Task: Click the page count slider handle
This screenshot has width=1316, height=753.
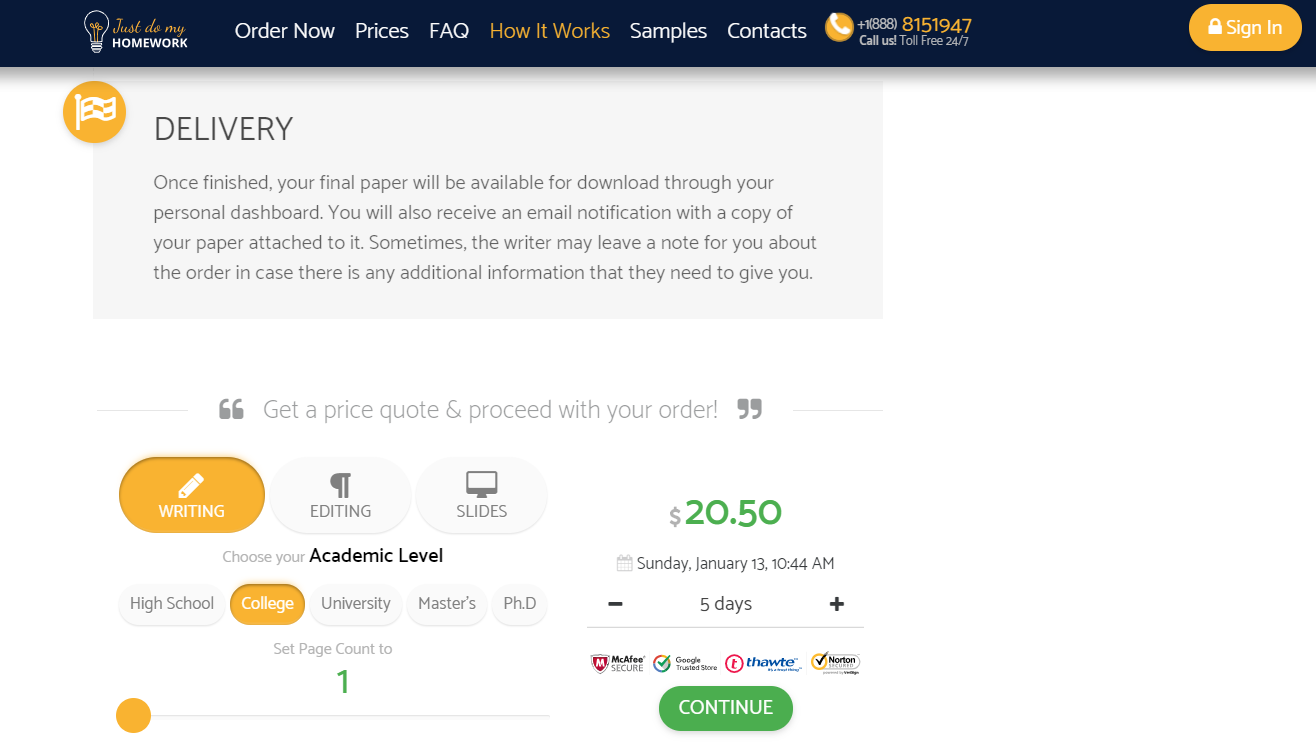Action: tap(133, 716)
